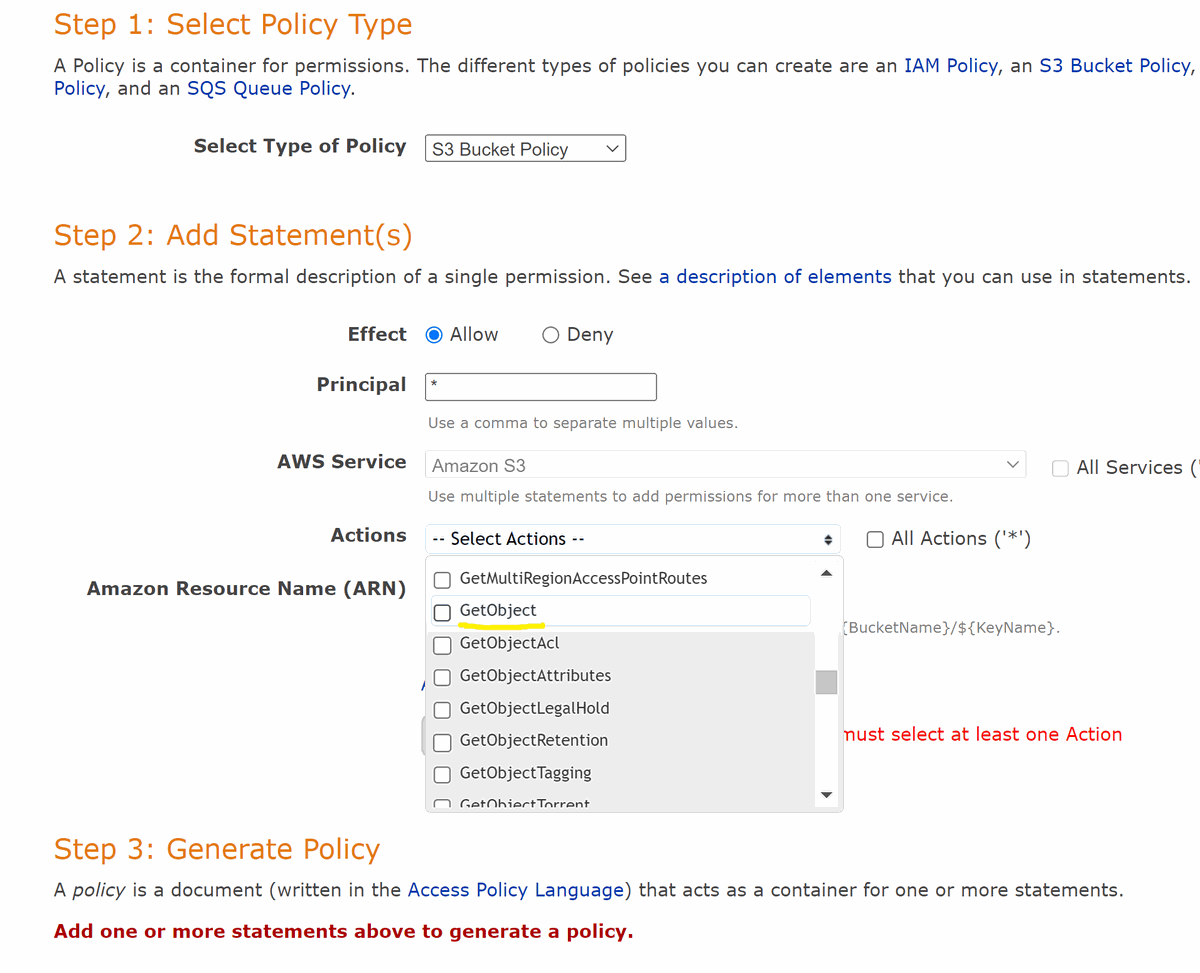
Task: Click the Step 2: Add Statement(s) heading
Action: pos(233,235)
